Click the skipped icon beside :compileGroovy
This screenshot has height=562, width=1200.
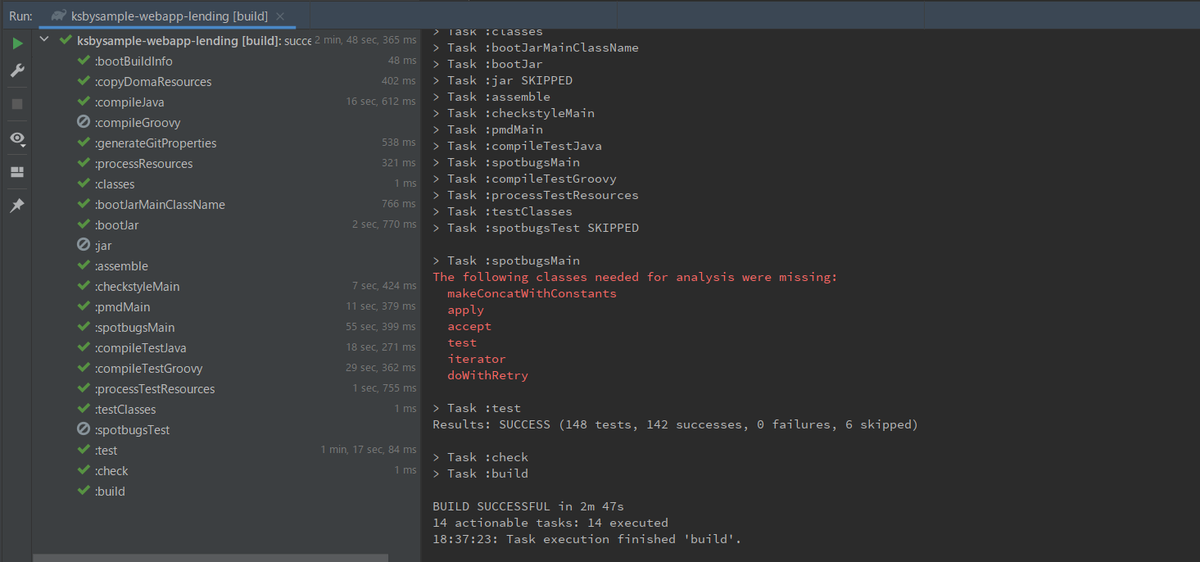click(x=84, y=123)
